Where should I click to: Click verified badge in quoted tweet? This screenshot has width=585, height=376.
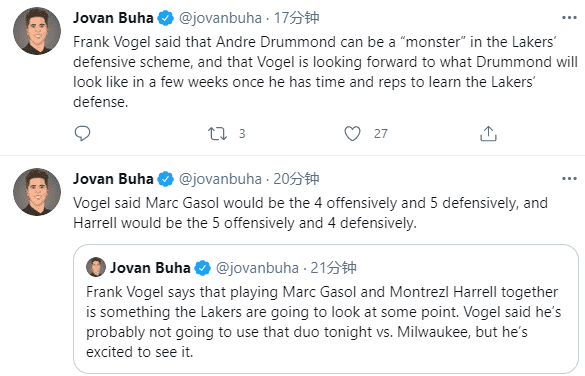click(x=203, y=268)
